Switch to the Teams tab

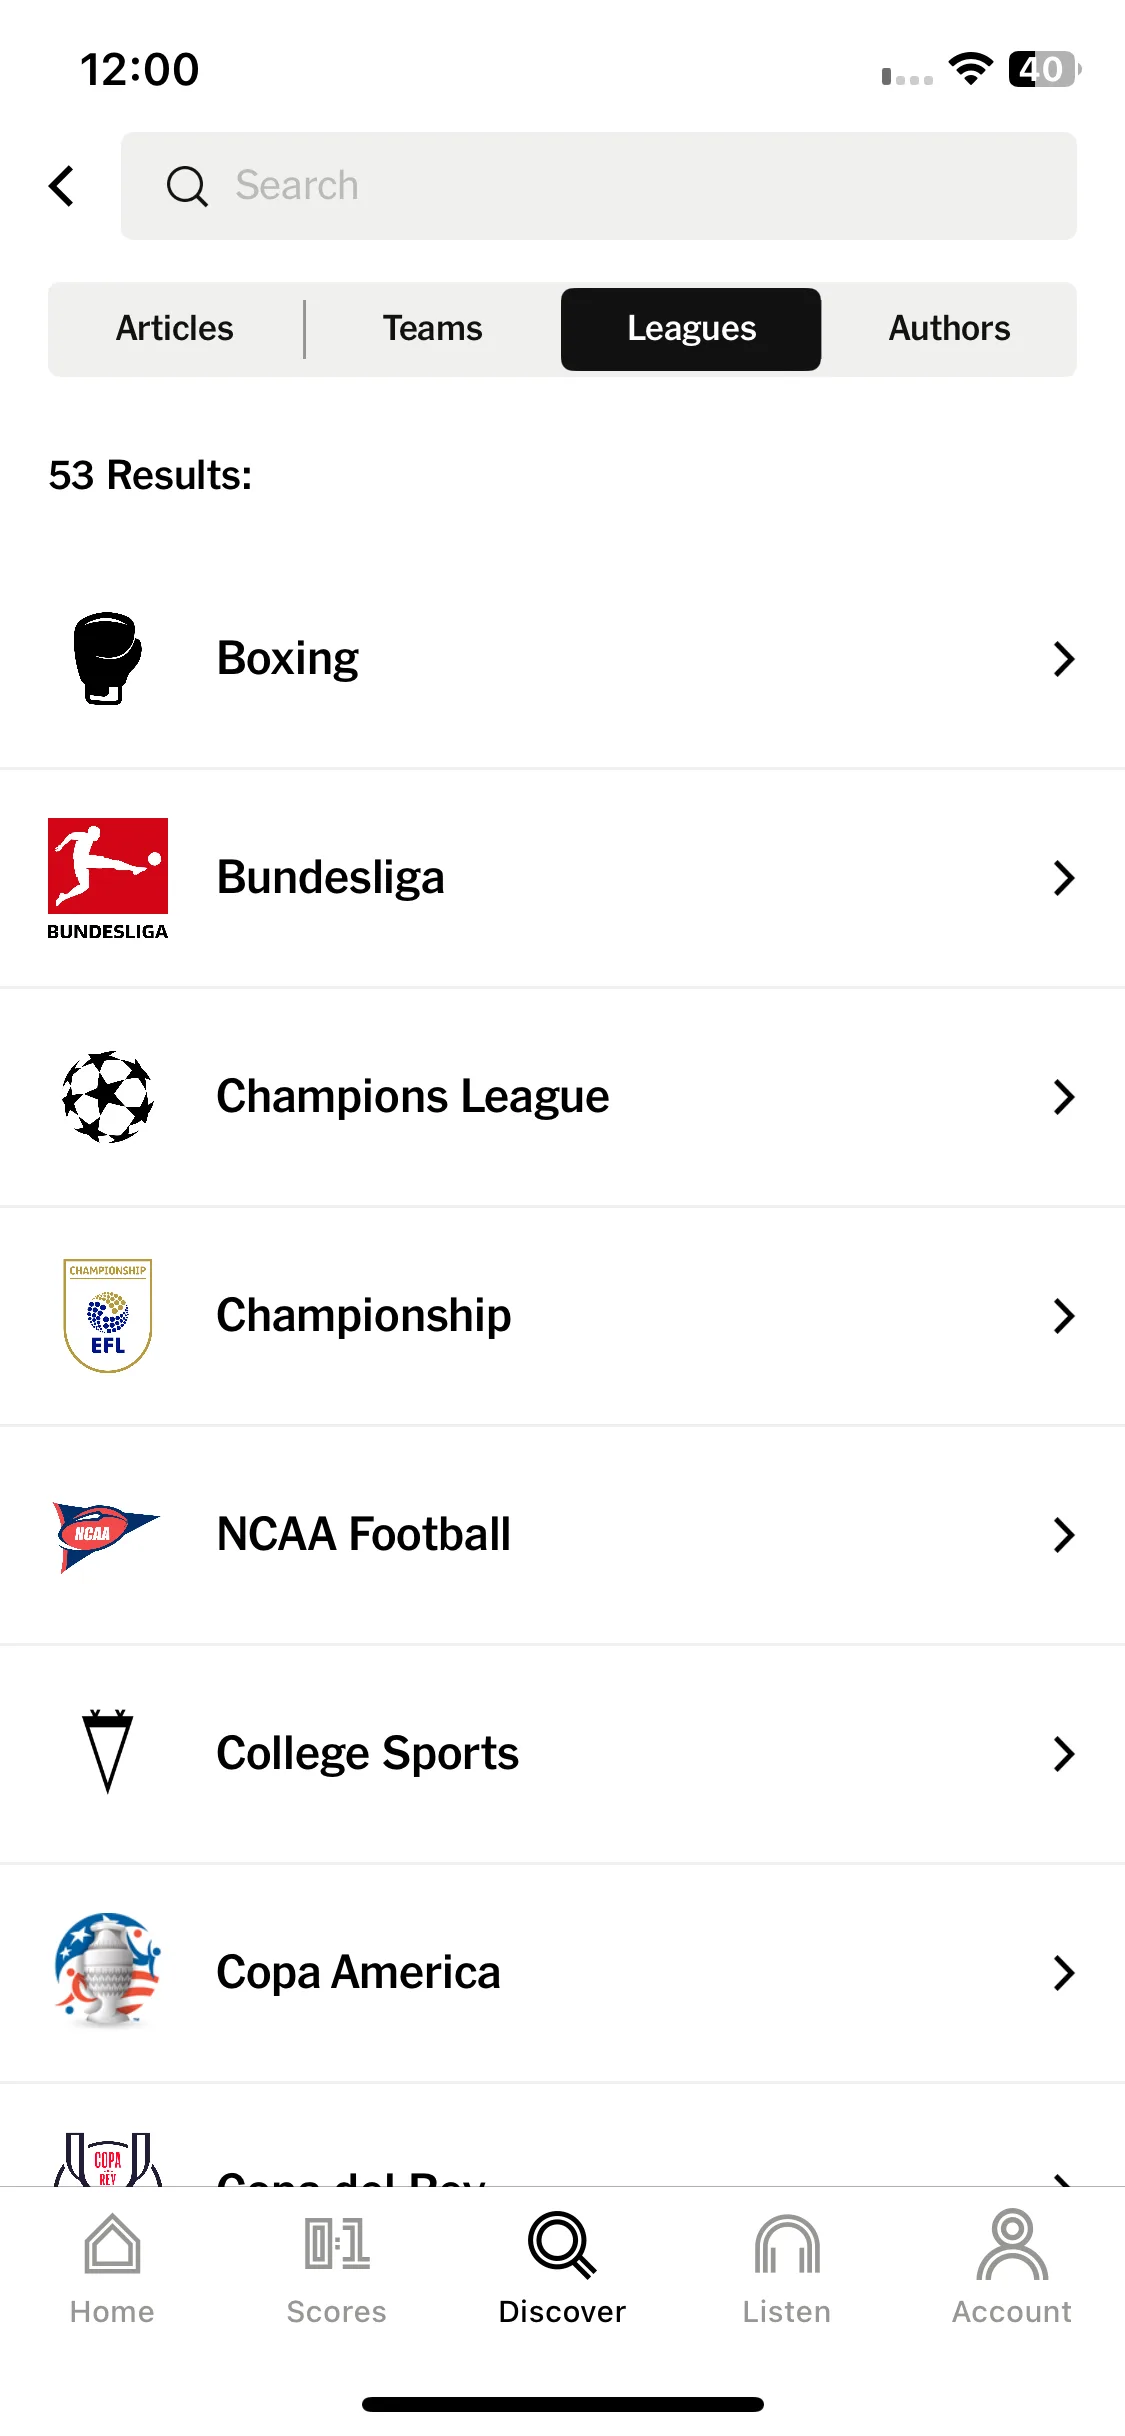(433, 329)
